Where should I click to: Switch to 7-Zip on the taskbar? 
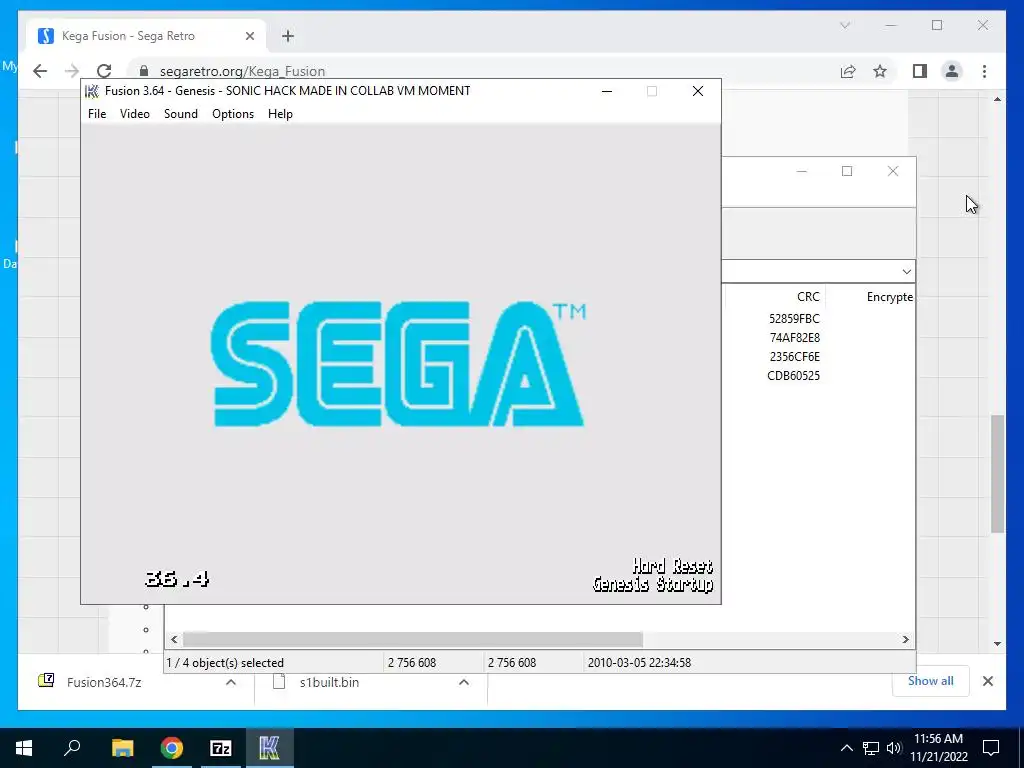(221, 748)
